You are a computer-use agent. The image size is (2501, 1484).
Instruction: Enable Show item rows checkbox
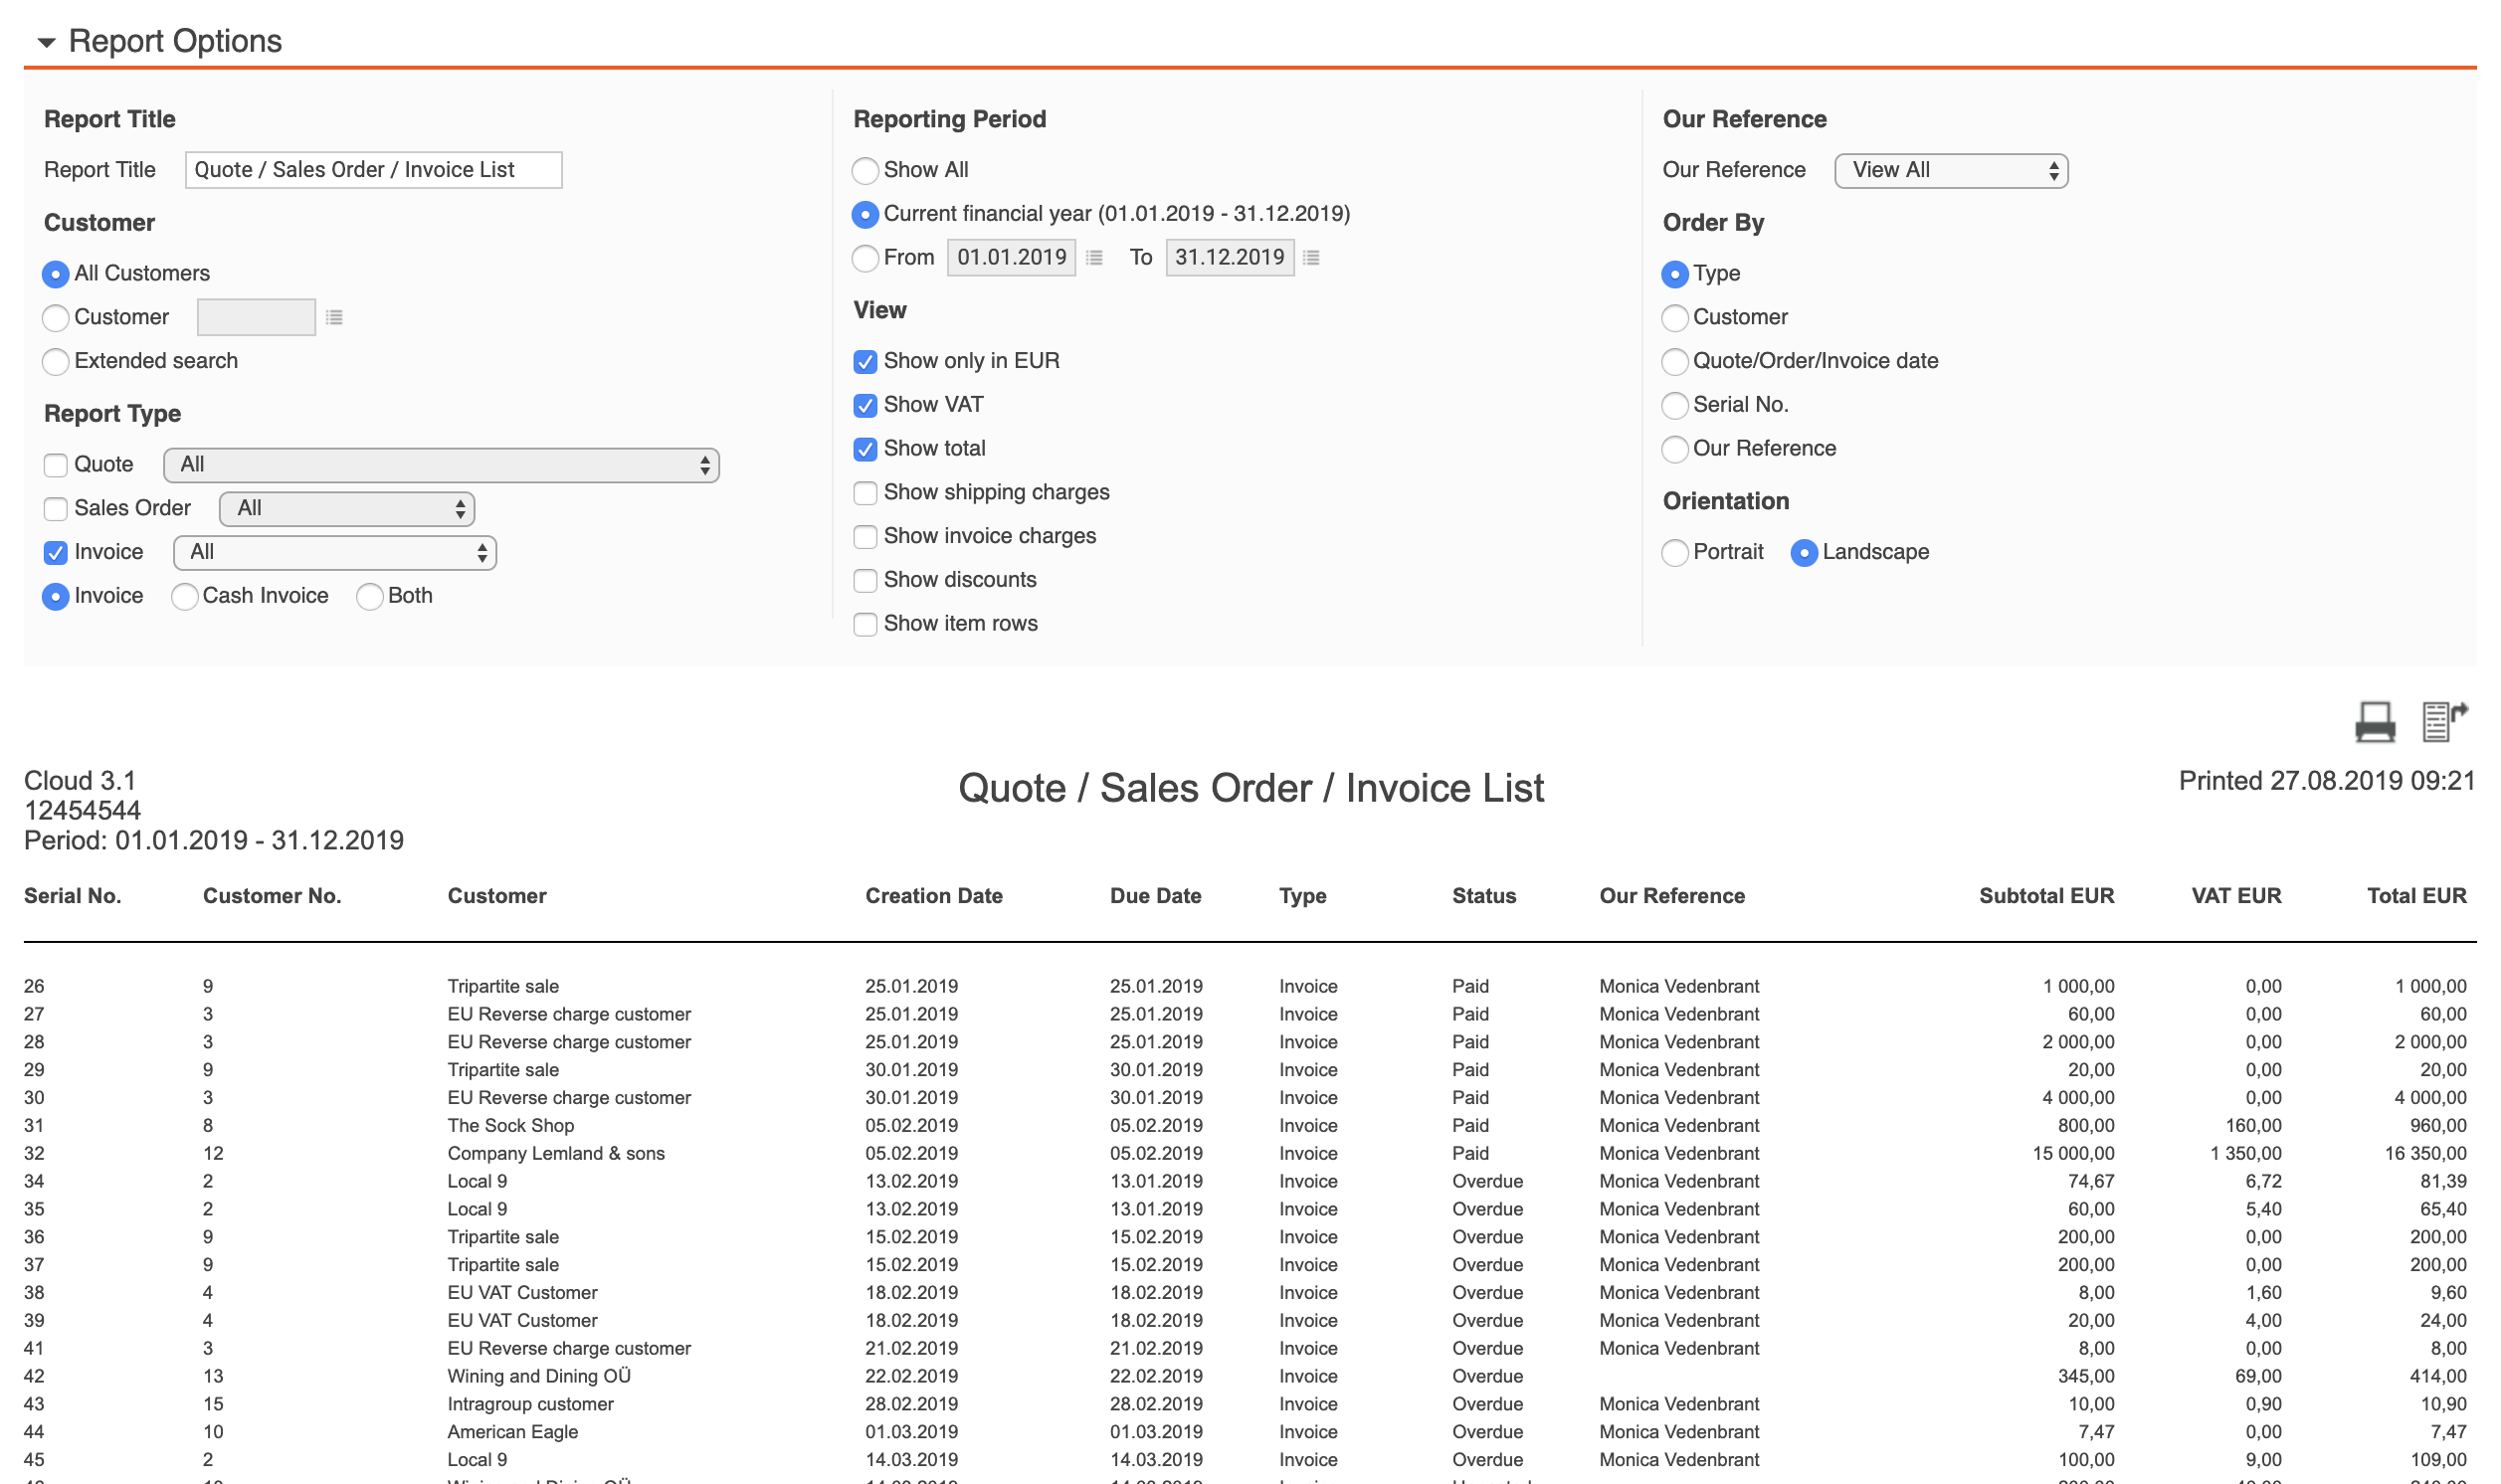point(865,625)
